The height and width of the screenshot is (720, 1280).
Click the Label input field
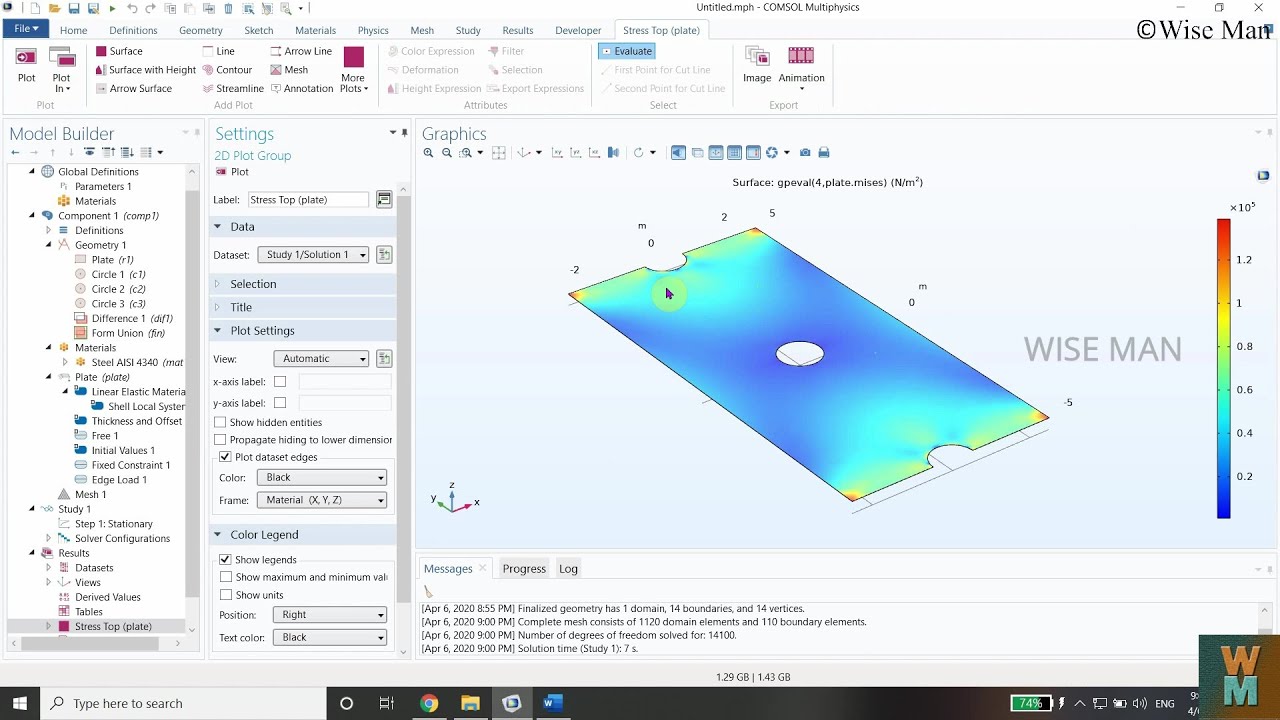pos(308,200)
